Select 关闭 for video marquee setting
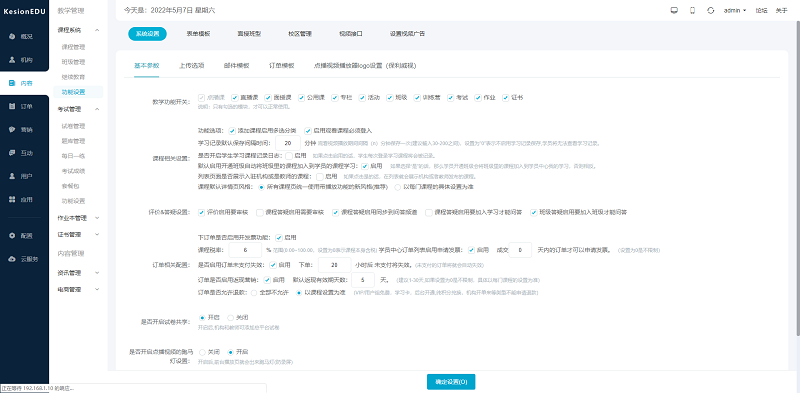 click(x=203, y=352)
